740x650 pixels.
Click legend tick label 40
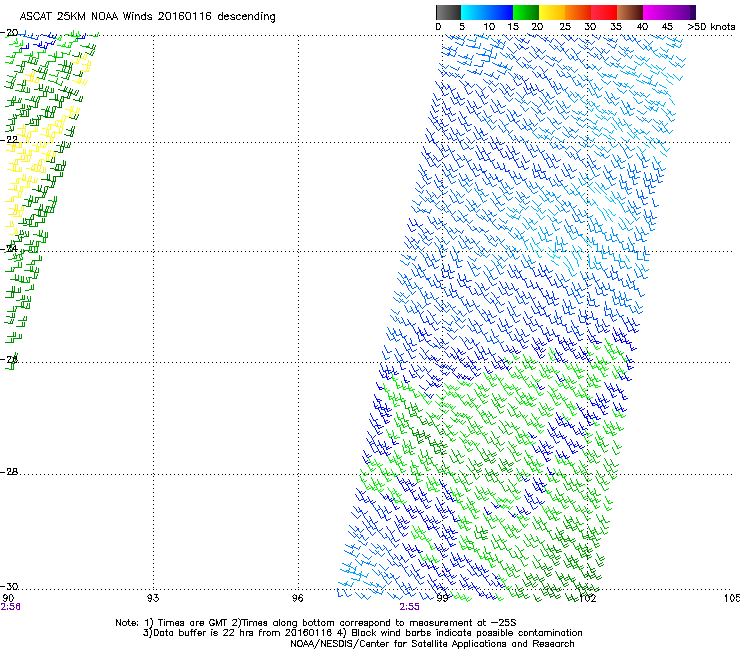pyautogui.click(x=642, y=27)
